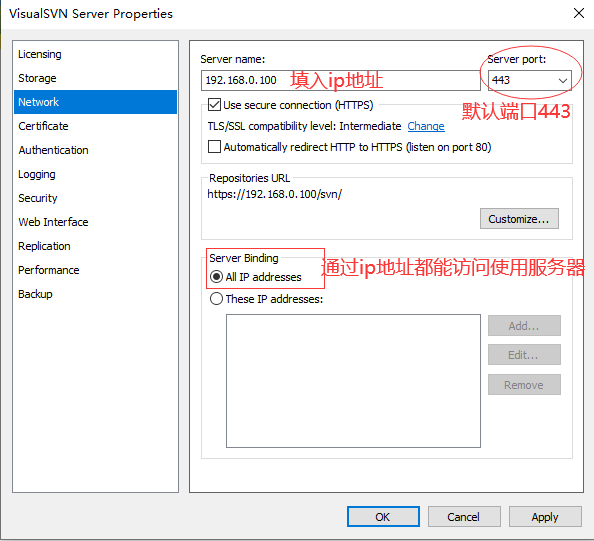Switch to the Logging settings
This screenshot has width=594, height=541.
(95, 174)
